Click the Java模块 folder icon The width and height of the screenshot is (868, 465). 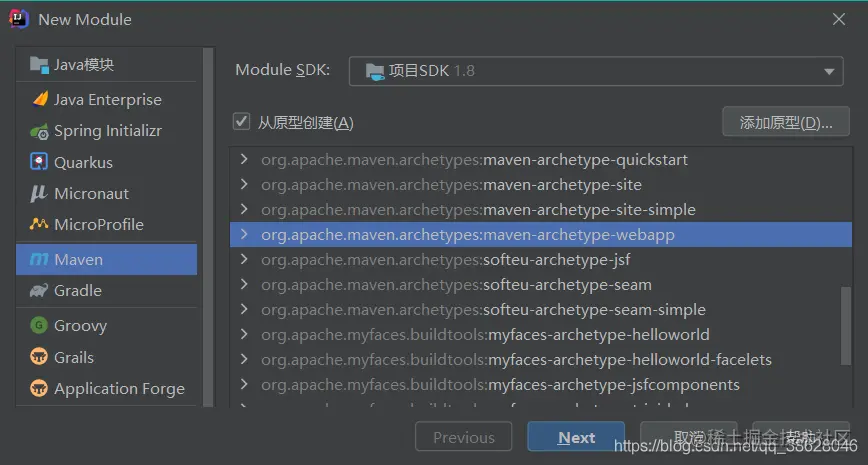39,65
